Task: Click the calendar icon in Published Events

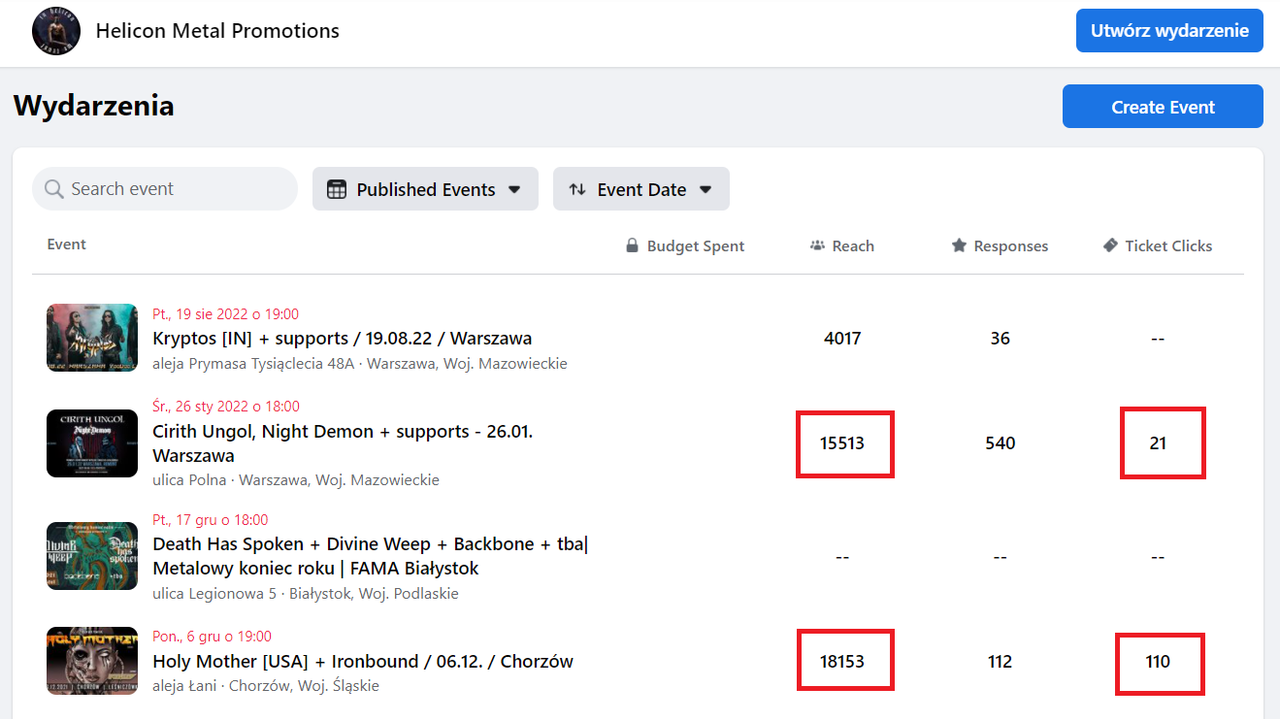Action: [337, 190]
